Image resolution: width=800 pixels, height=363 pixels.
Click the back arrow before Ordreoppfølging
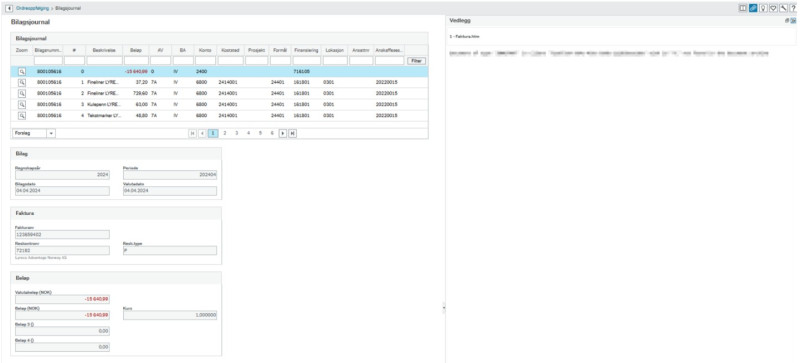pos(10,8)
